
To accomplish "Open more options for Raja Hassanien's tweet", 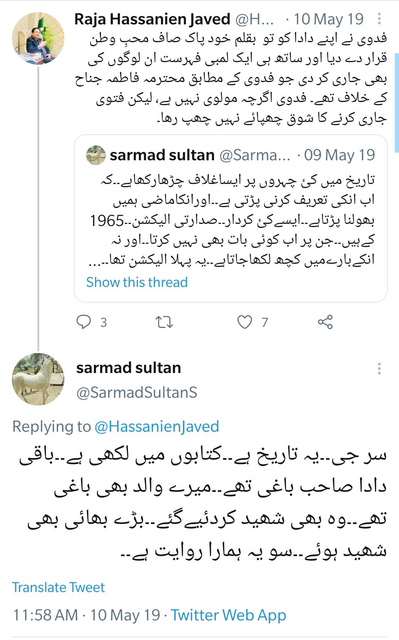I will [x=379, y=18].
